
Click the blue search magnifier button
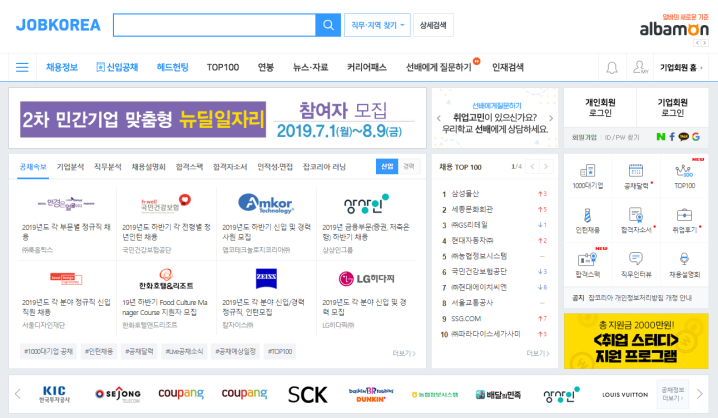click(328, 25)
